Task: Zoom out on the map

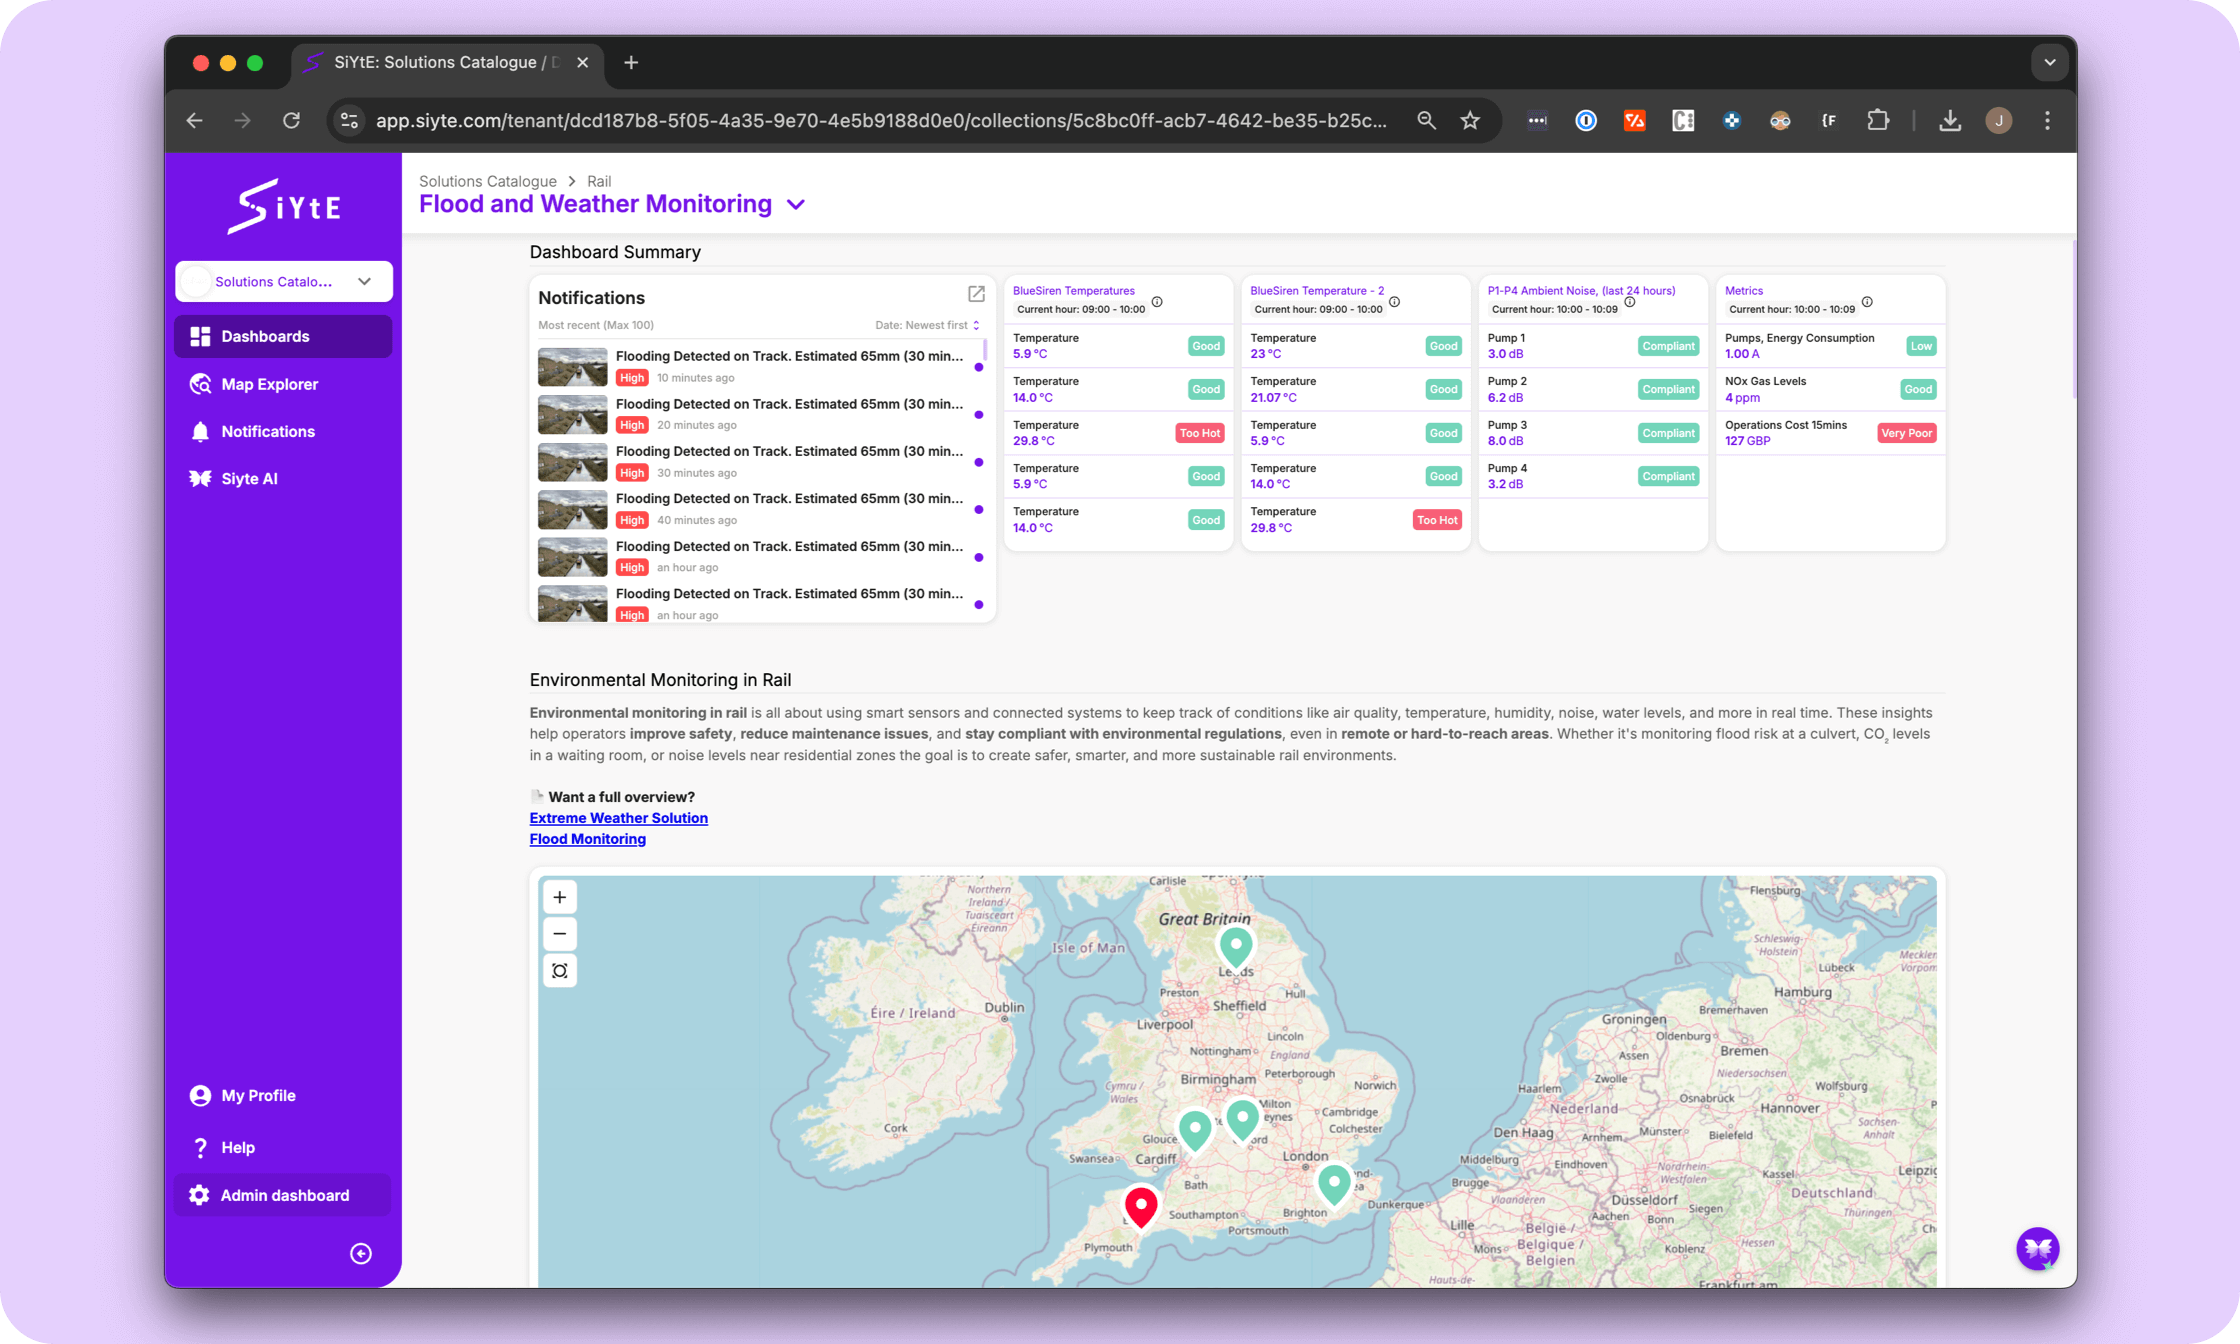Action: coord(560,934)
